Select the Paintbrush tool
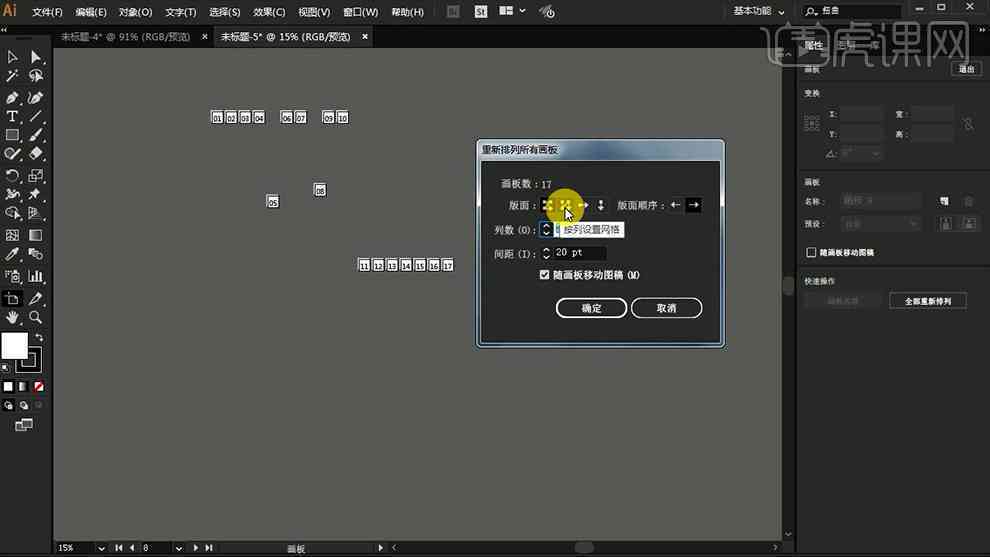 point(36,135)
